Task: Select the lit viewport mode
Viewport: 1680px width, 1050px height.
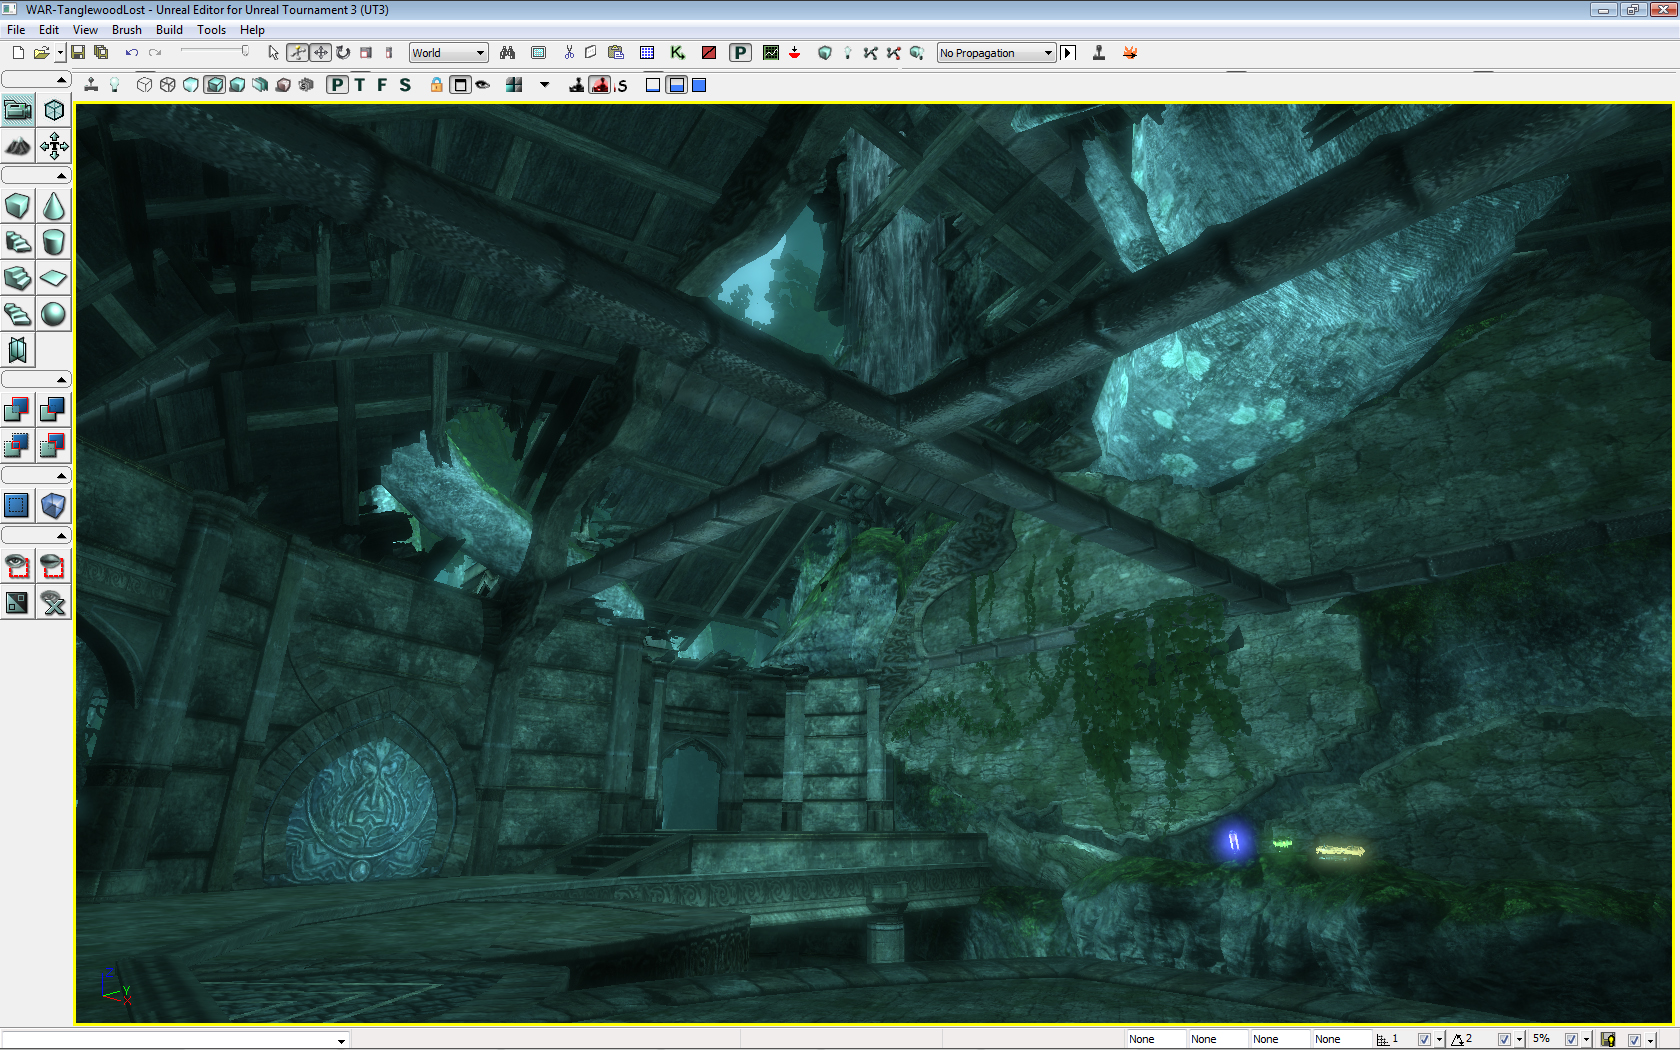Action: 214,85
